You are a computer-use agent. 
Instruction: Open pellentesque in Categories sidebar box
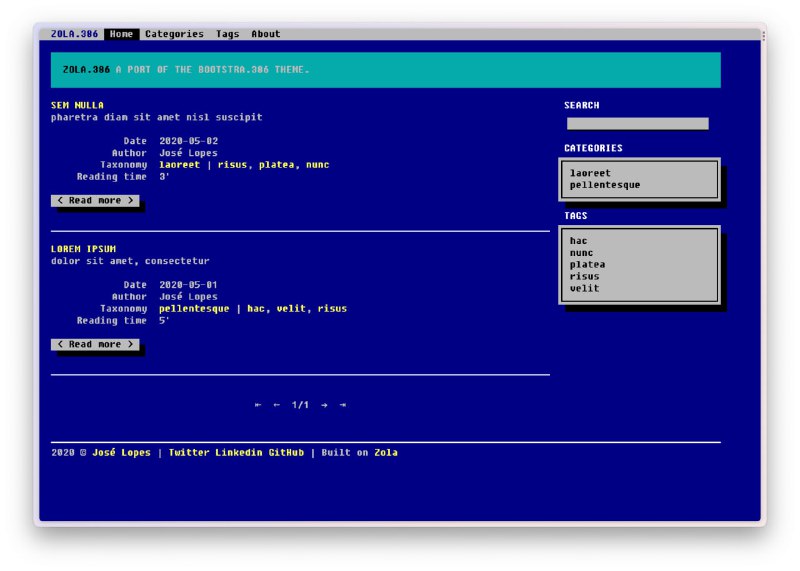605,185
